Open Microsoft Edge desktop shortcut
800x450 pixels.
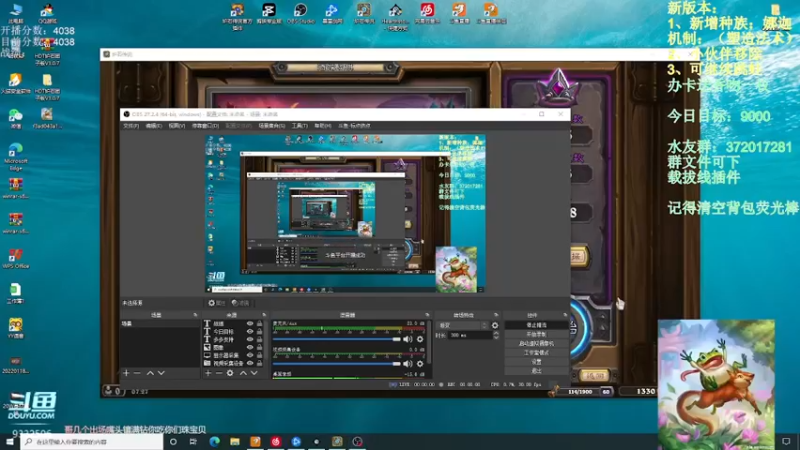(15, 156)
